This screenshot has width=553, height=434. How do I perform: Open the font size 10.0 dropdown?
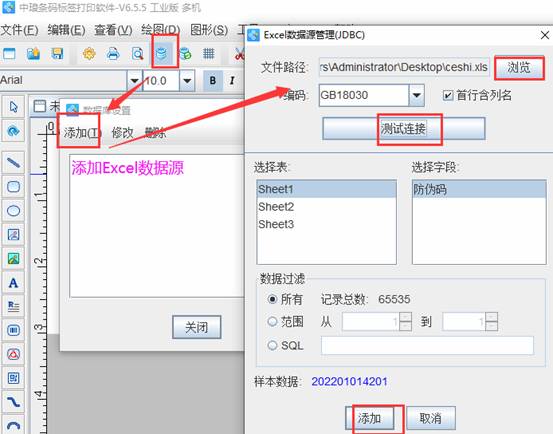coord(187,81)
